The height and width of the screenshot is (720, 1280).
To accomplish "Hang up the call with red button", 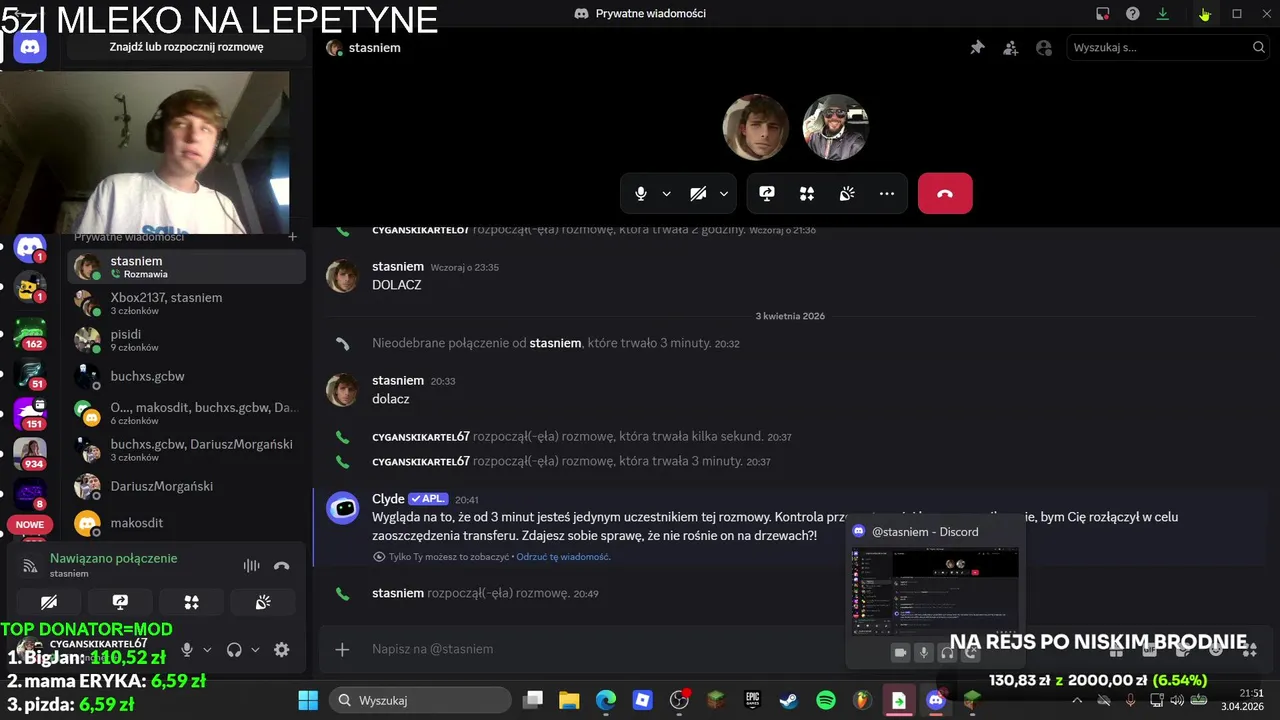I will (945, 194).
